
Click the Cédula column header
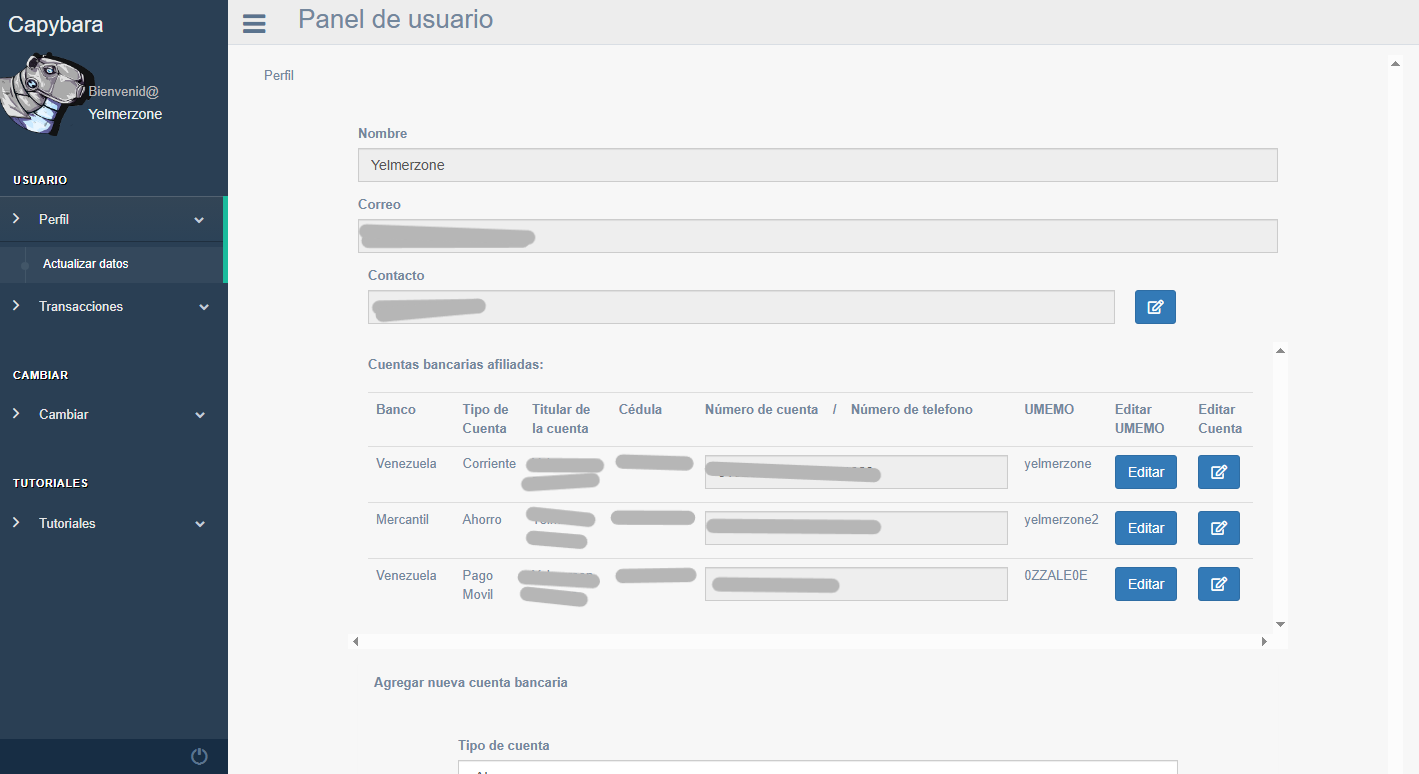640,409
